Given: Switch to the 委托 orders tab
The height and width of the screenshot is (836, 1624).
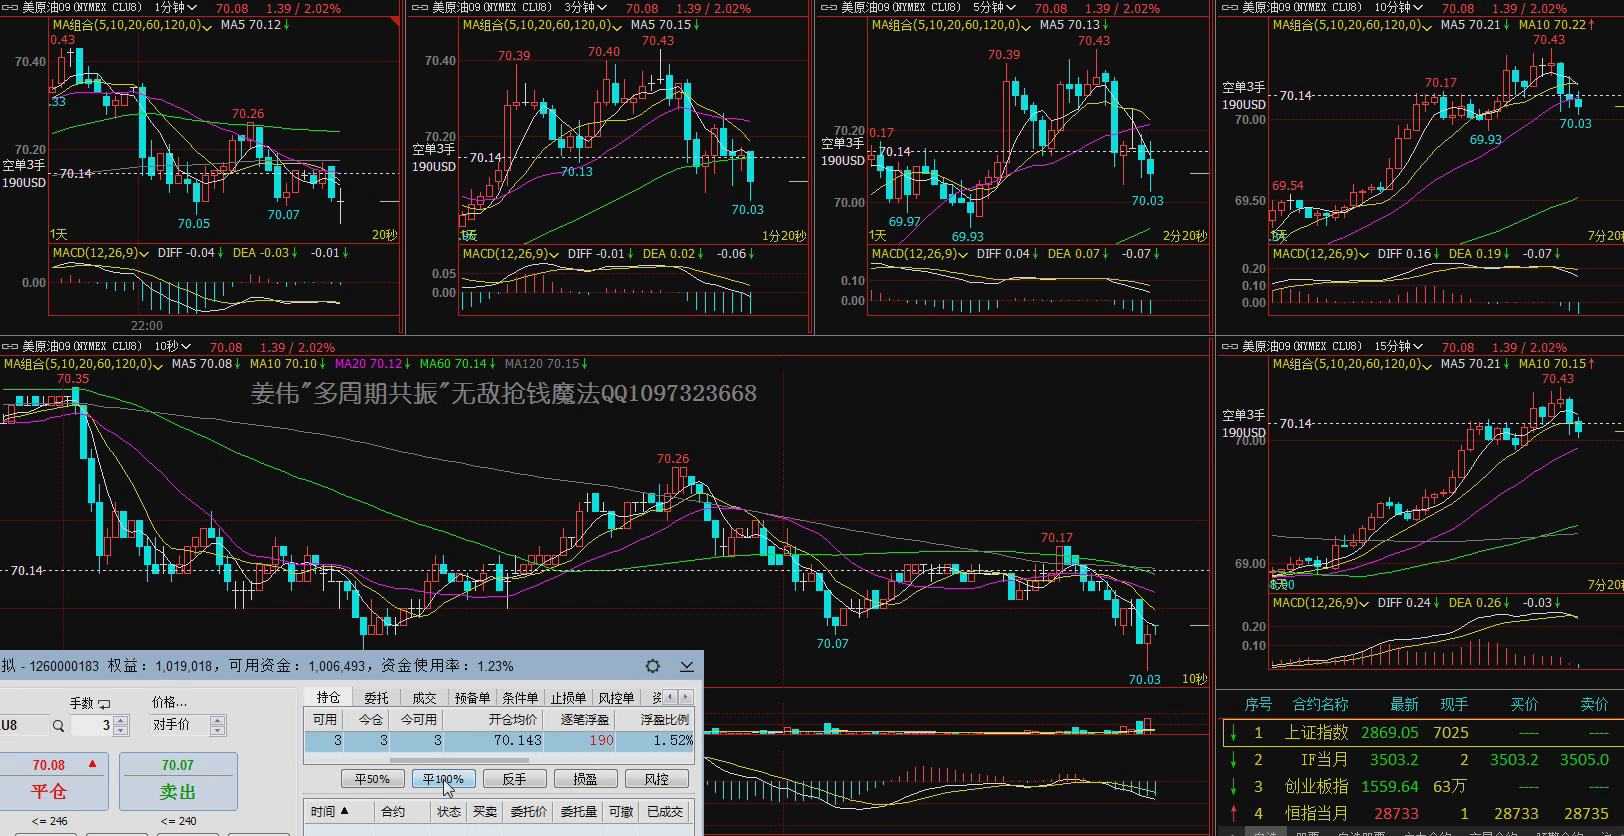Looking at the screenshot, I should [x=376, y=698].
